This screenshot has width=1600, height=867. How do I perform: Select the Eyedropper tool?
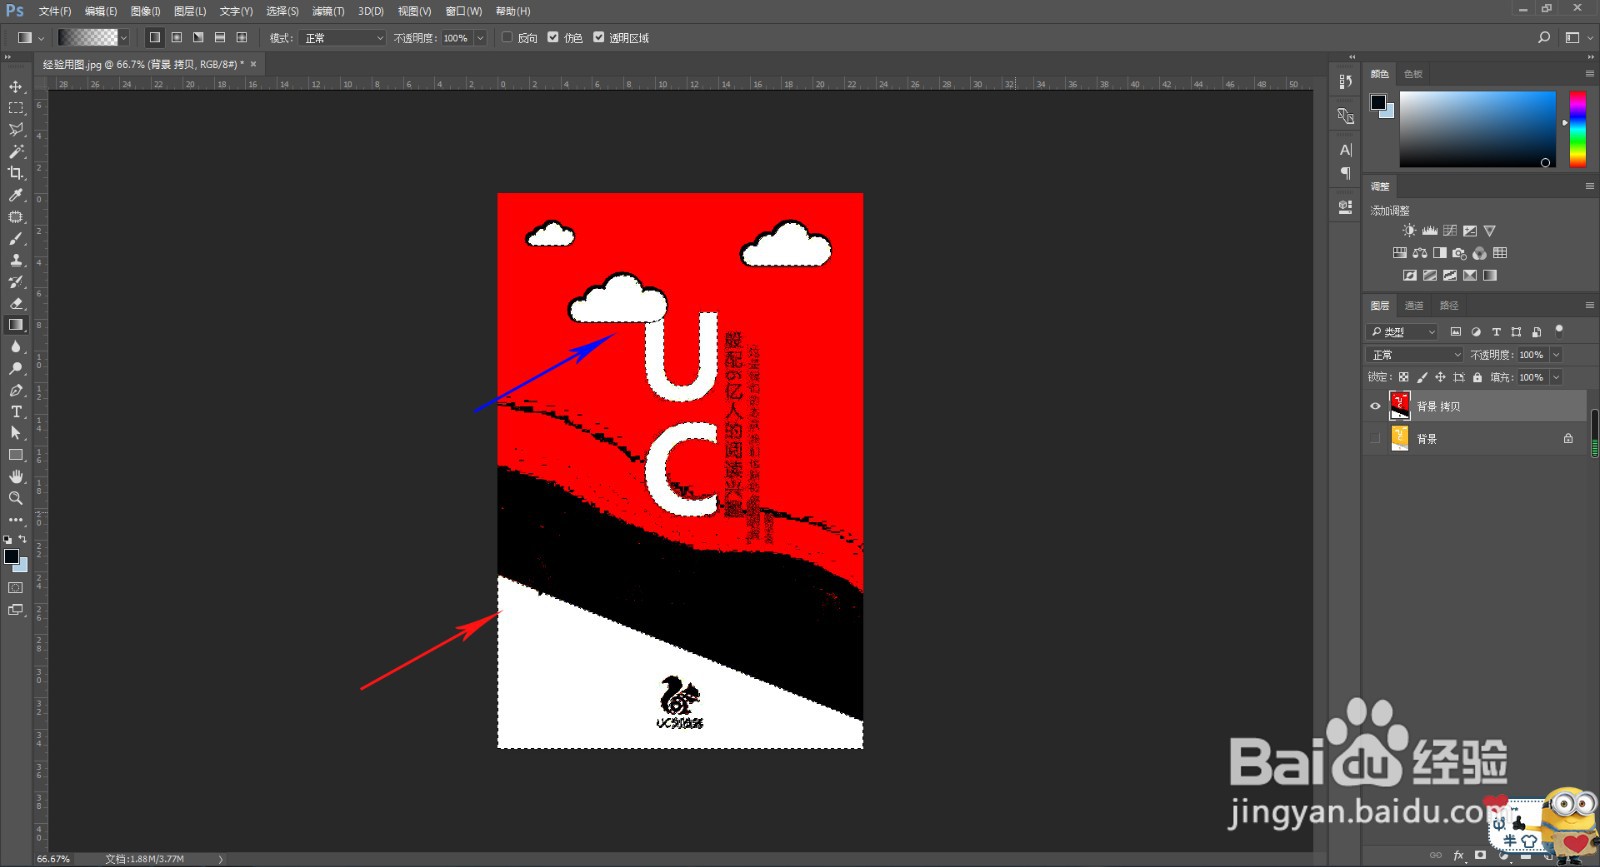point(16,195)
